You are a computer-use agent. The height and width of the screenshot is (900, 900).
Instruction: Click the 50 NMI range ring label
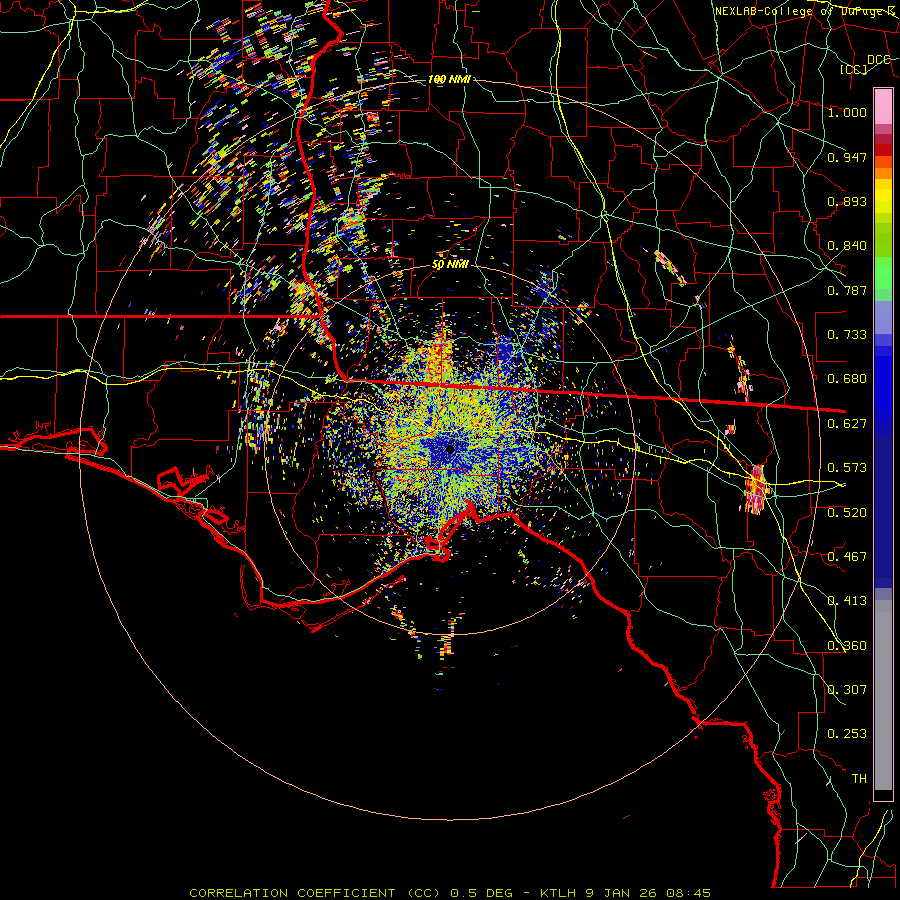pyautogui.click(x=450, y=265)
